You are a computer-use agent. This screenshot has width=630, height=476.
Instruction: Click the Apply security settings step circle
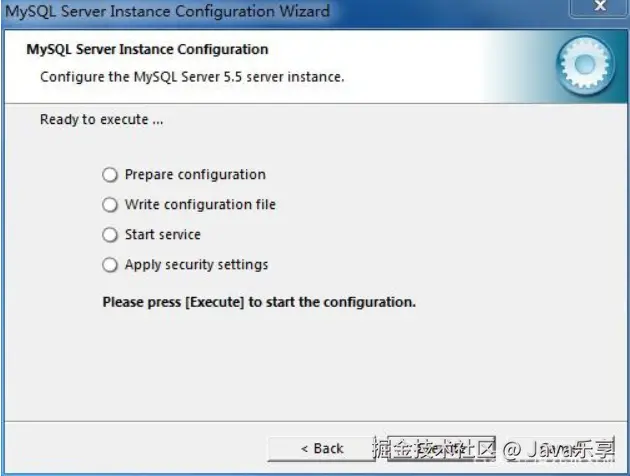click(110, 265)
